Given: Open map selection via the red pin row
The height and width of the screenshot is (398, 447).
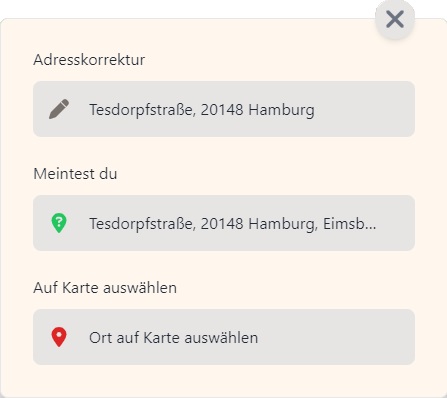Looking at the screenshot, I should tap(224, 337).
